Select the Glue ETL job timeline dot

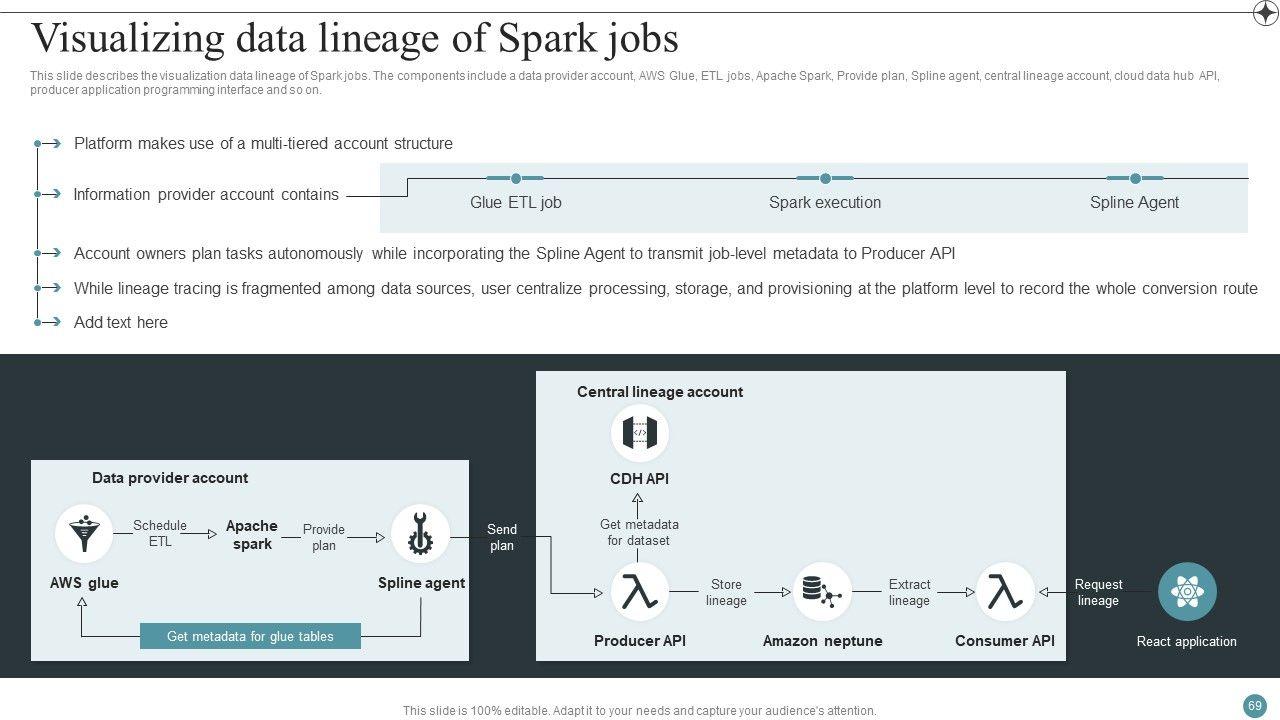(x=515, y=179)
